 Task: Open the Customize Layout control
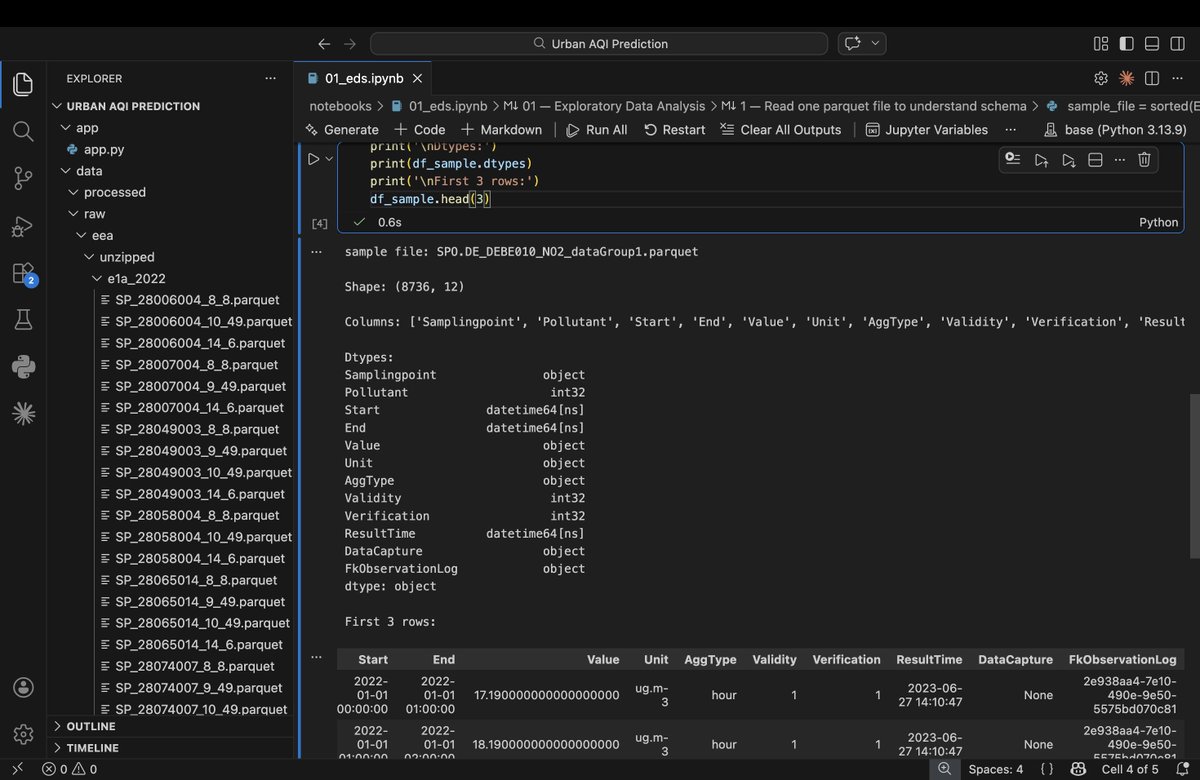point(1101,44)
